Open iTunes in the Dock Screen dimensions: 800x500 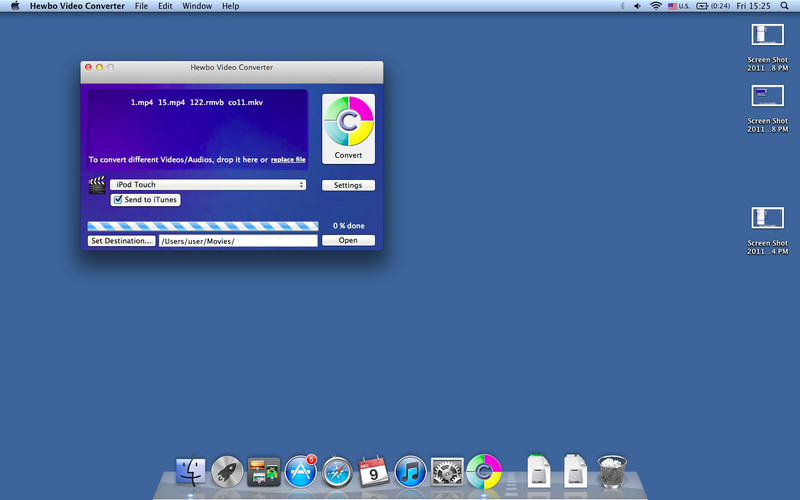410,471
